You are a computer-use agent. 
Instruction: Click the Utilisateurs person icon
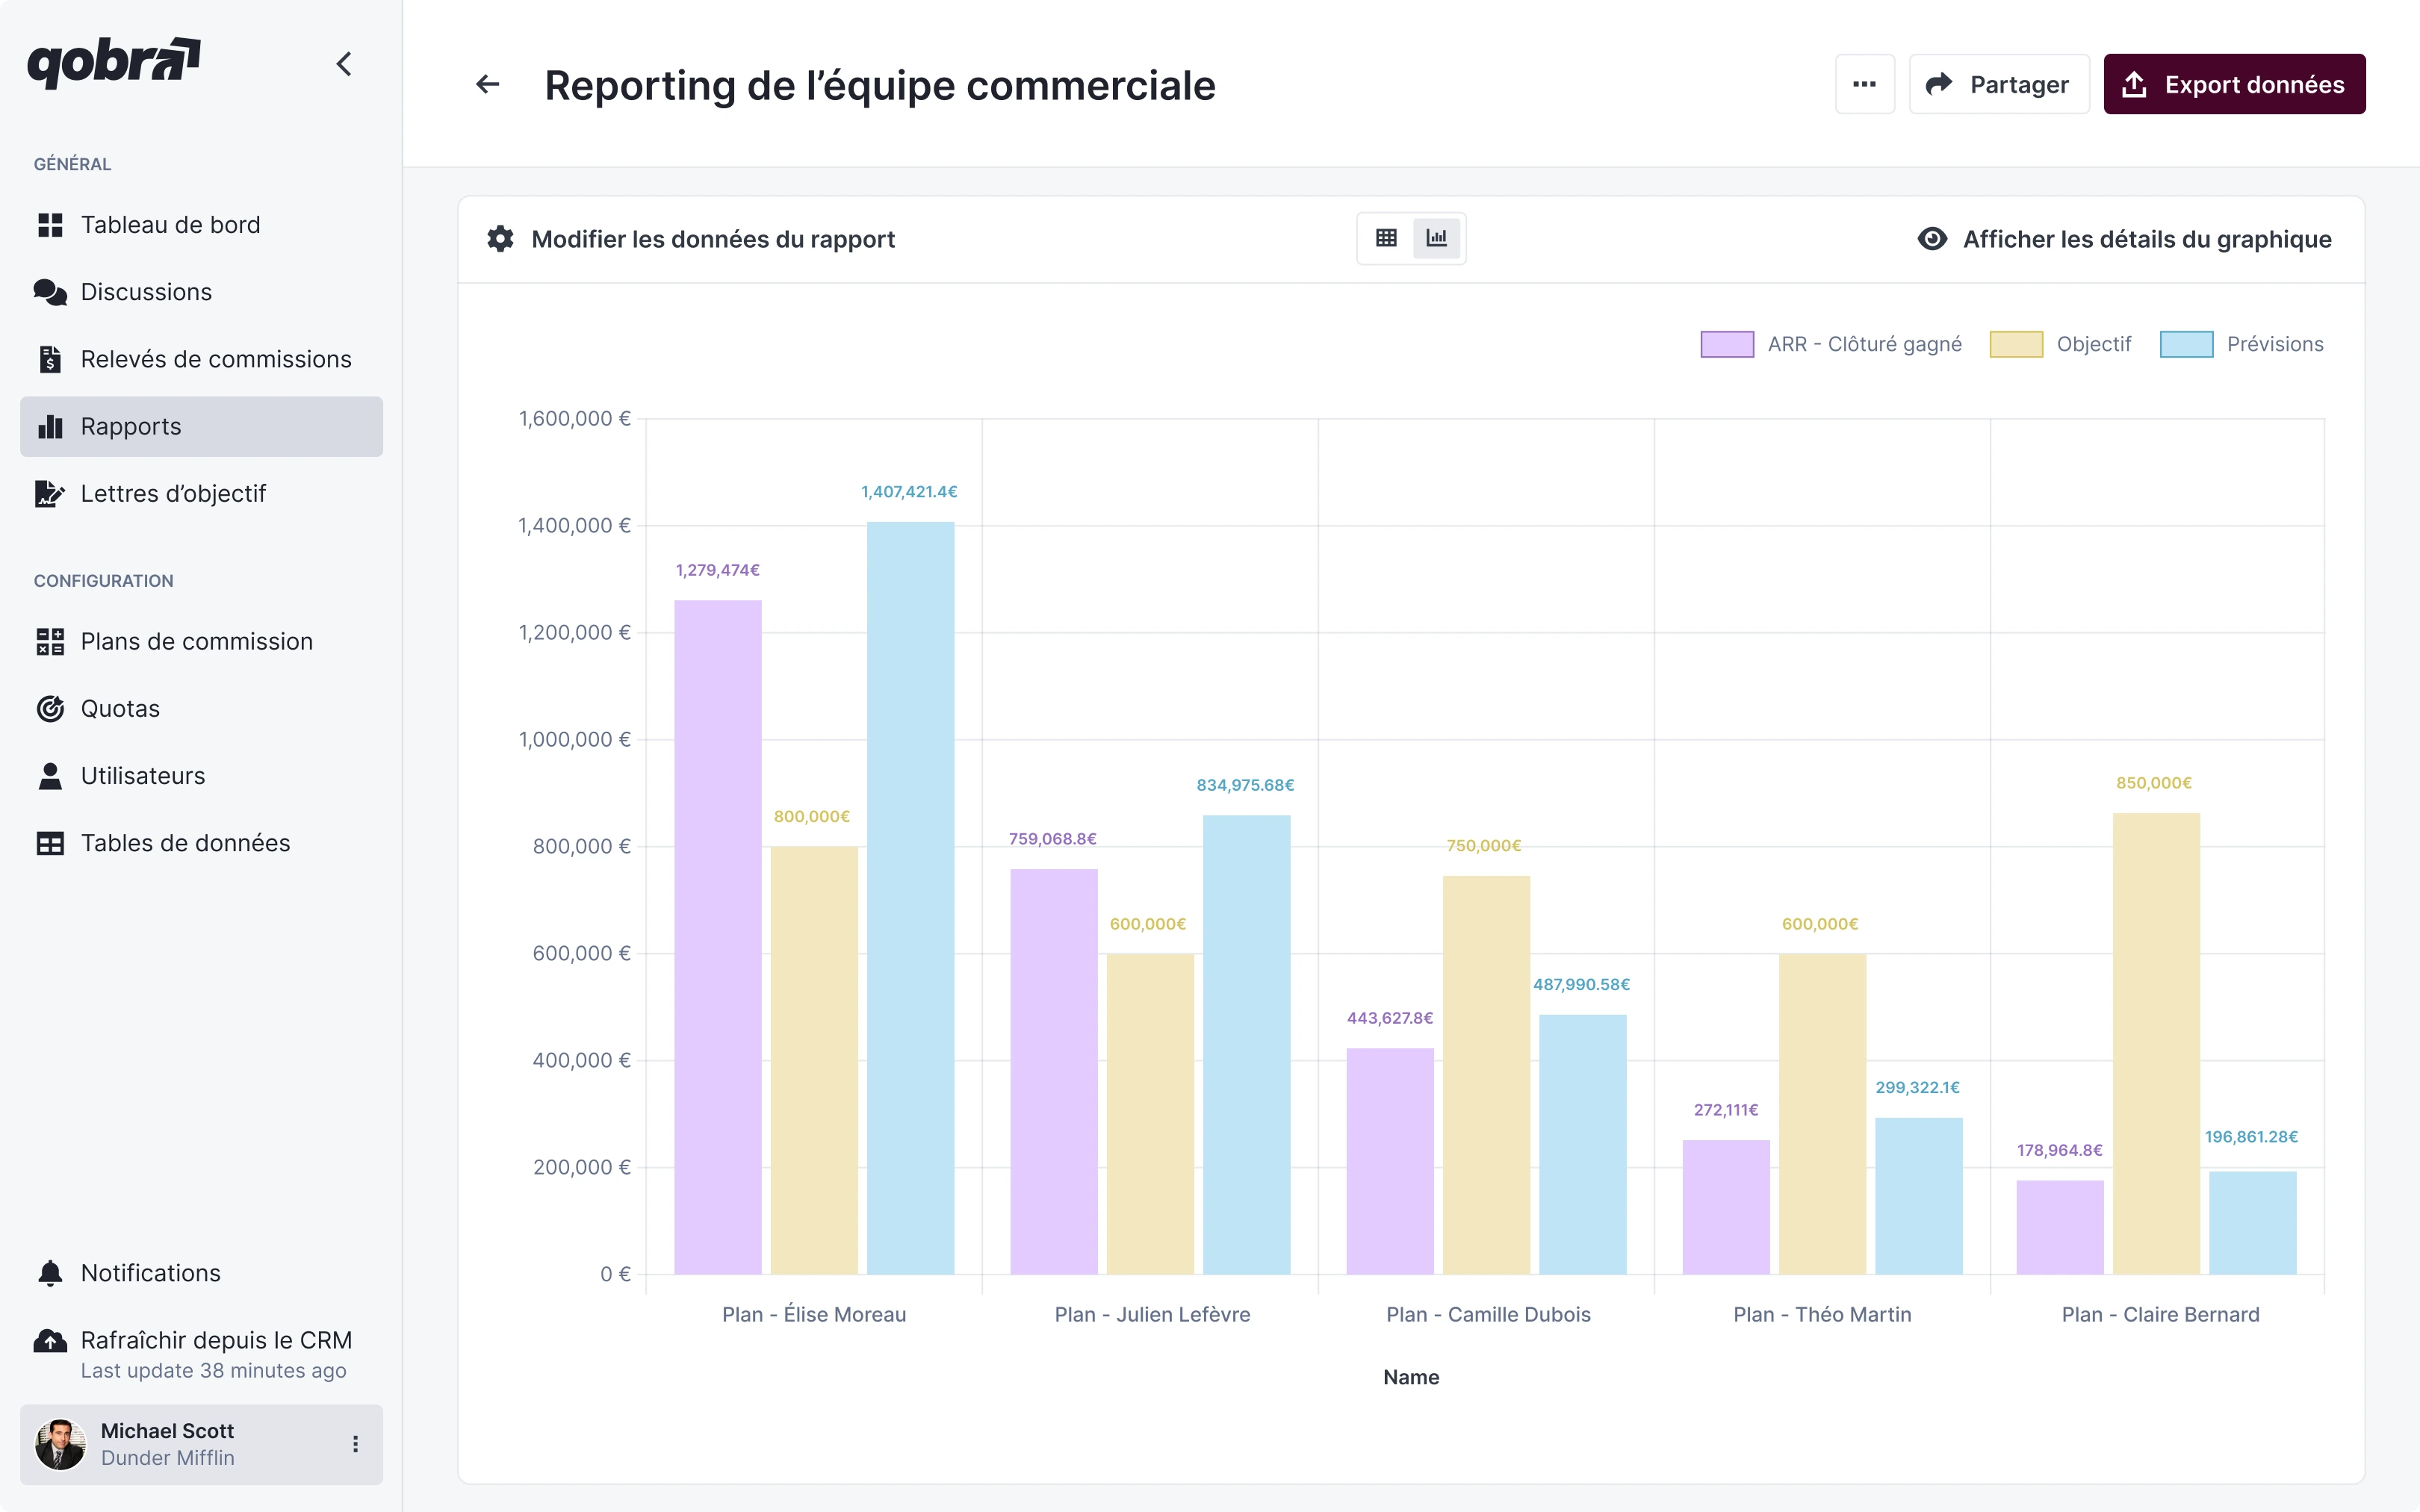click(x=49, y=775)
